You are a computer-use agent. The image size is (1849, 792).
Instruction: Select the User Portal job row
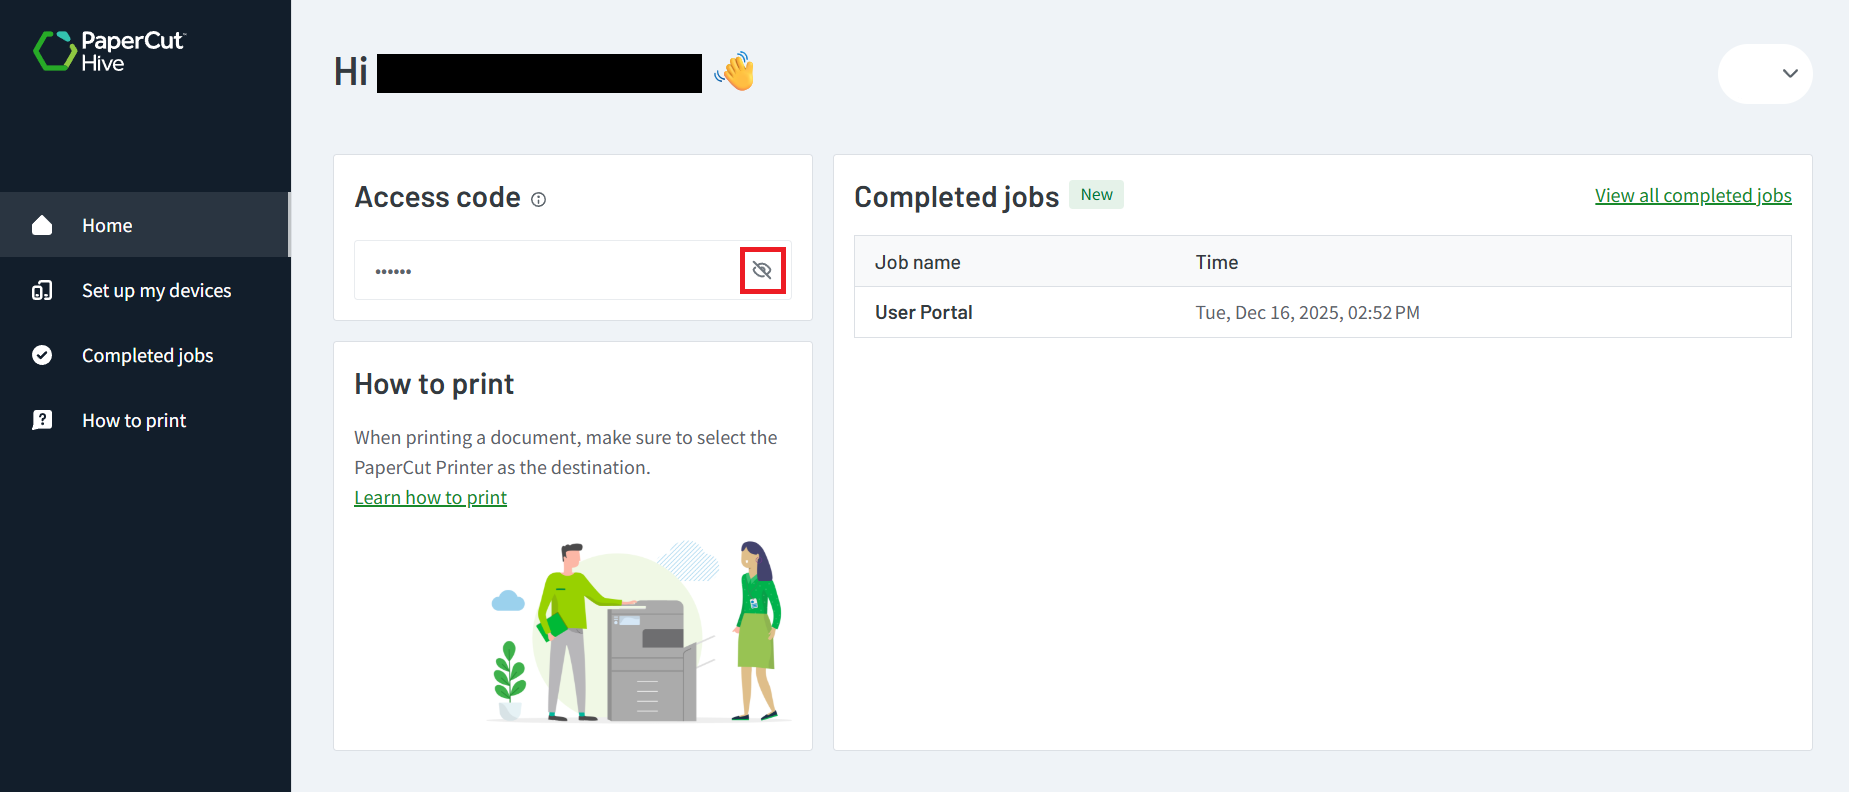click(923, 313)
